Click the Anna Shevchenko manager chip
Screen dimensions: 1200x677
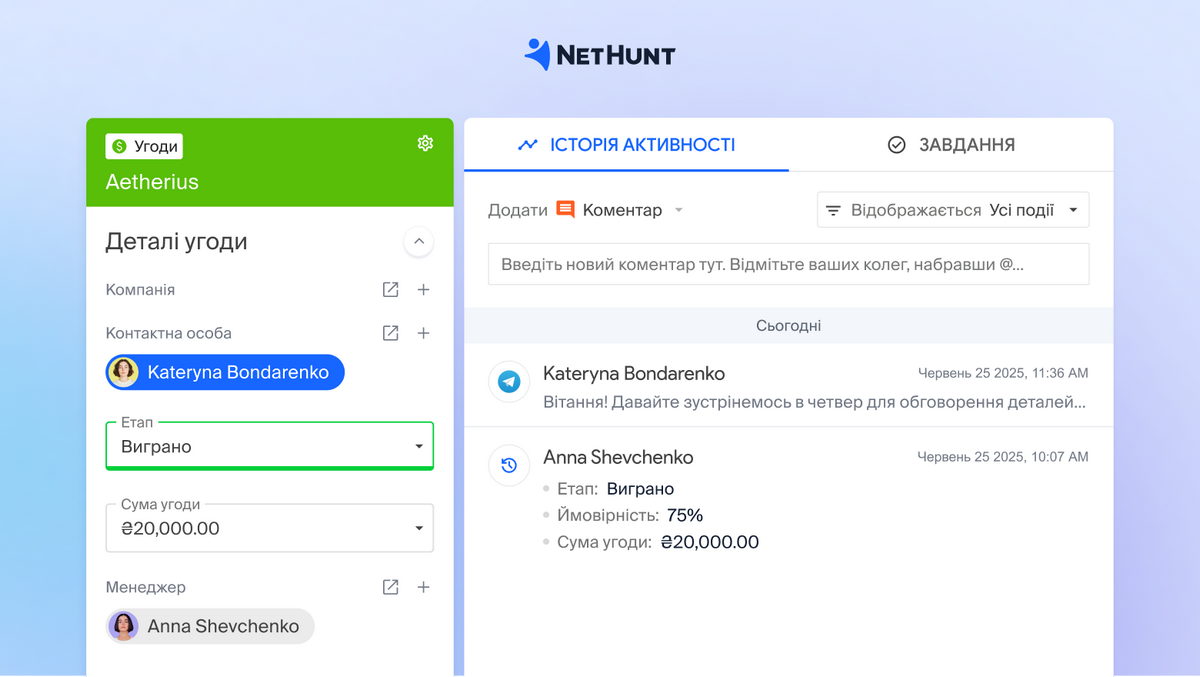[x=210, y=627]
